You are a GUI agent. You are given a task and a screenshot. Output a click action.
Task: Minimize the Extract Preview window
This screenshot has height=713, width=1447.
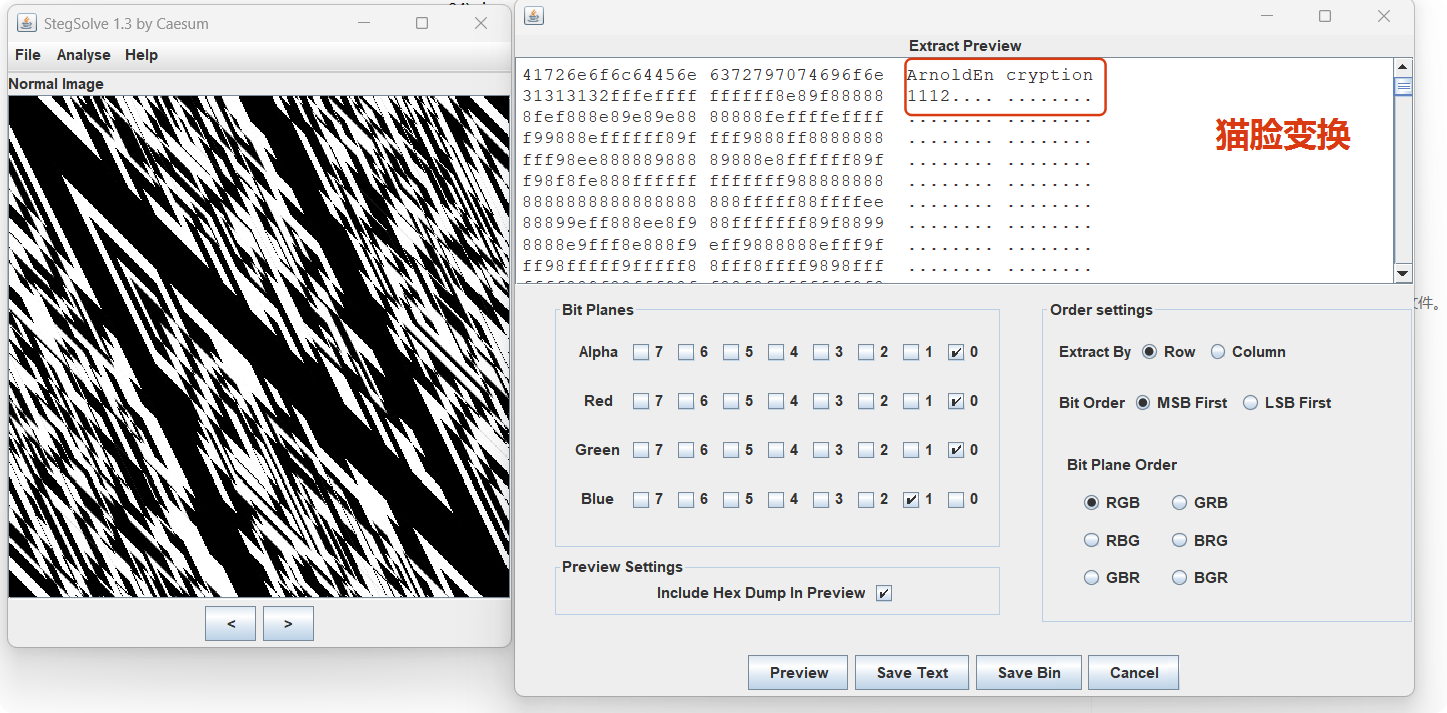coord(1267,16)
